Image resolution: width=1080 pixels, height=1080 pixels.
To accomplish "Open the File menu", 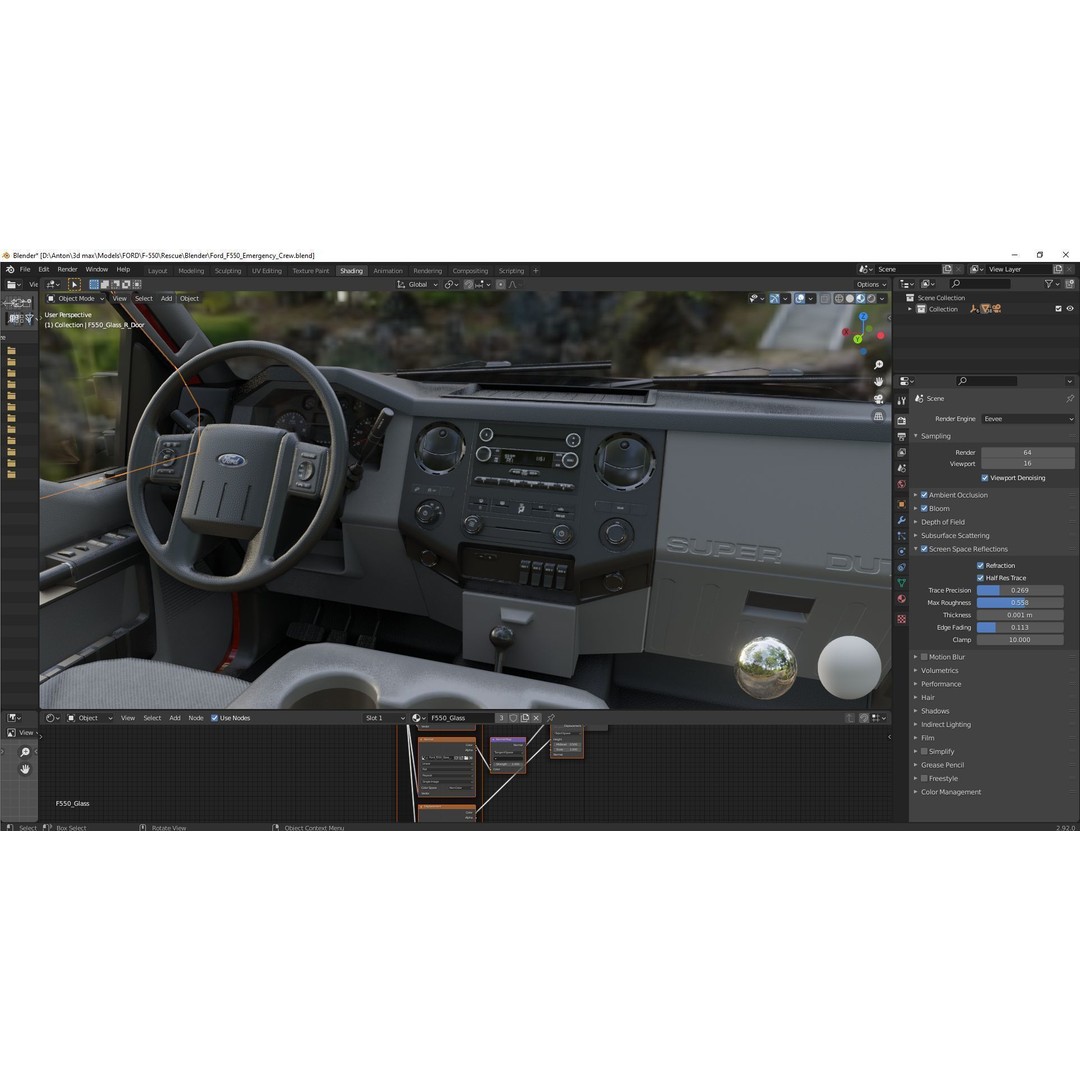I will click(x=25, y=269).
